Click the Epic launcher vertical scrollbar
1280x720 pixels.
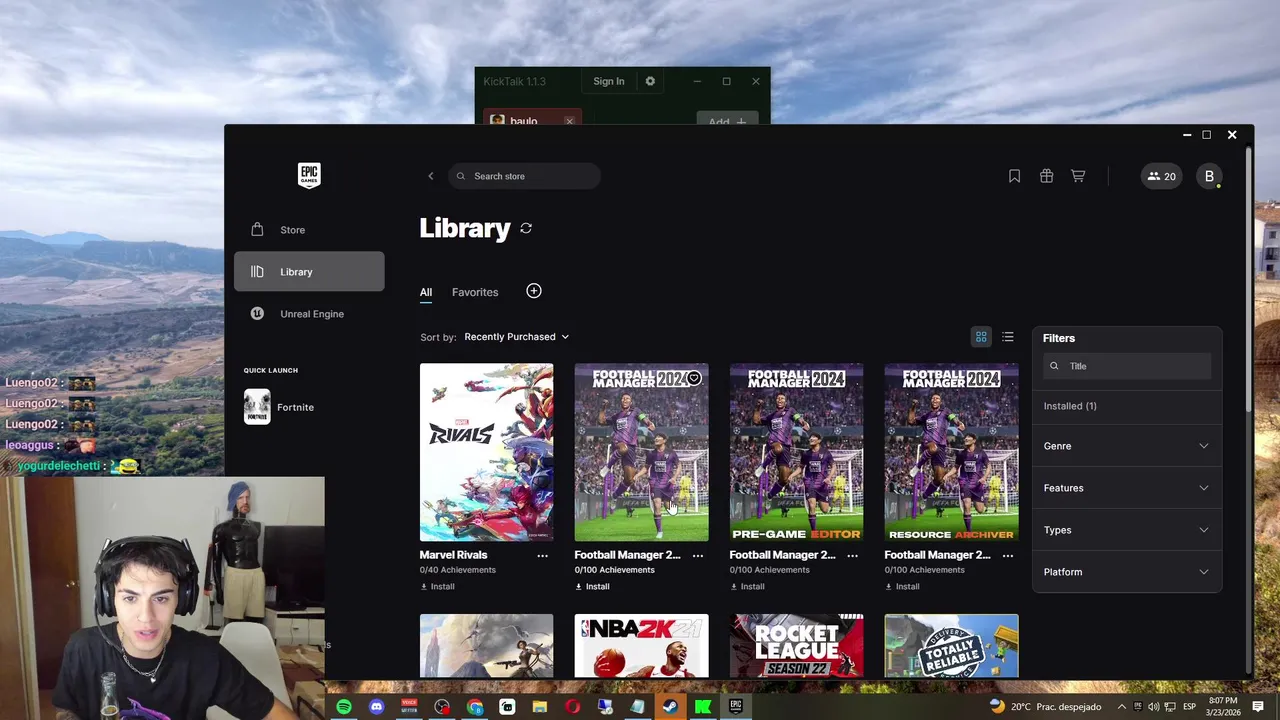click(x=1248, y=280)
